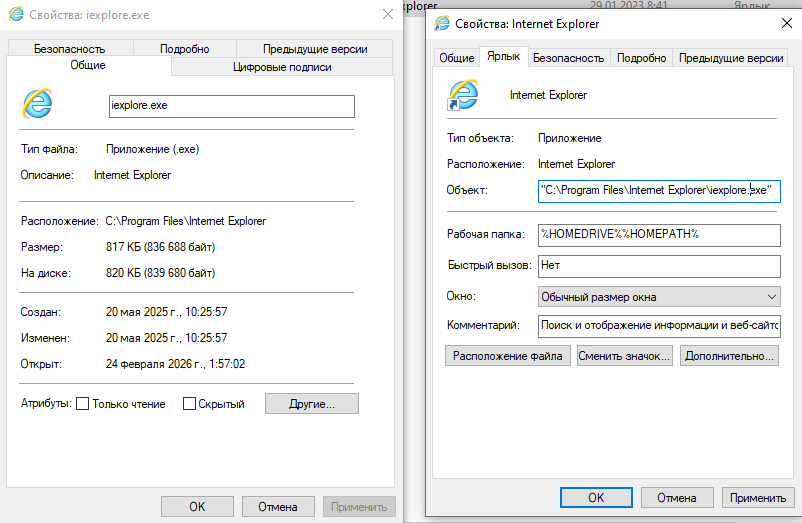
Task: Close the iexplore.exe properties window
Action: 388,14
